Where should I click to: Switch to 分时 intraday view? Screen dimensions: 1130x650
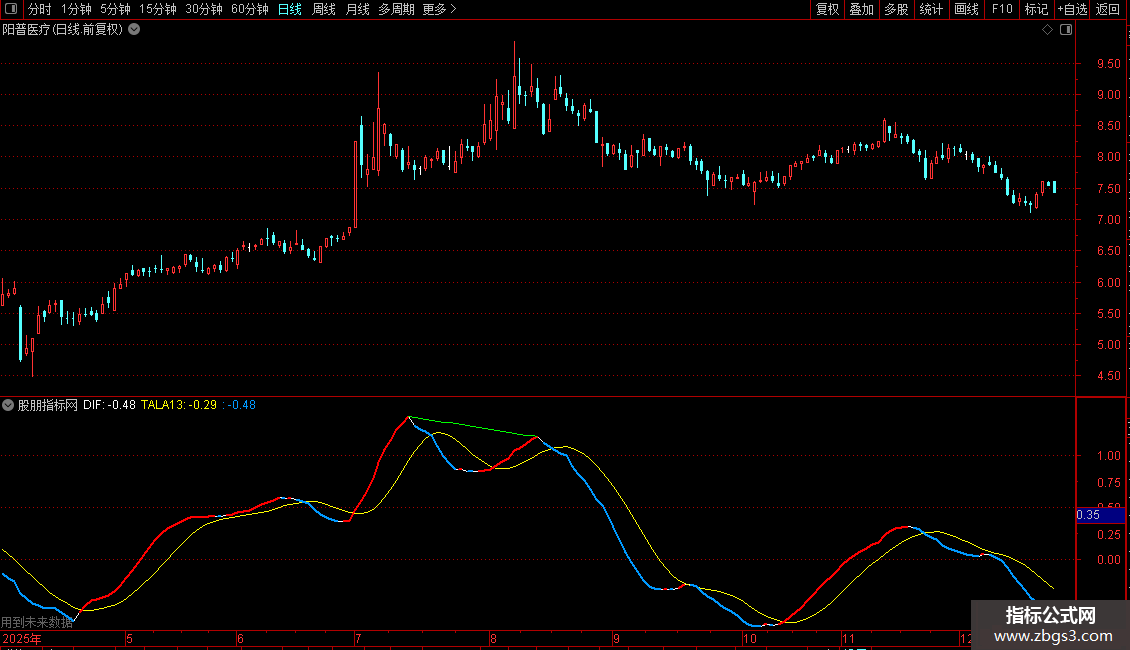40,9
